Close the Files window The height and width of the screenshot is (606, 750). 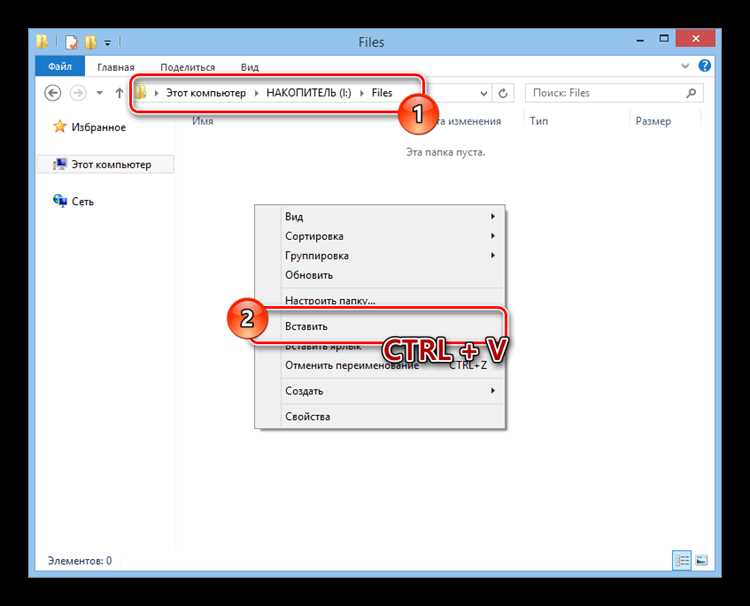[x=695, y=38]
